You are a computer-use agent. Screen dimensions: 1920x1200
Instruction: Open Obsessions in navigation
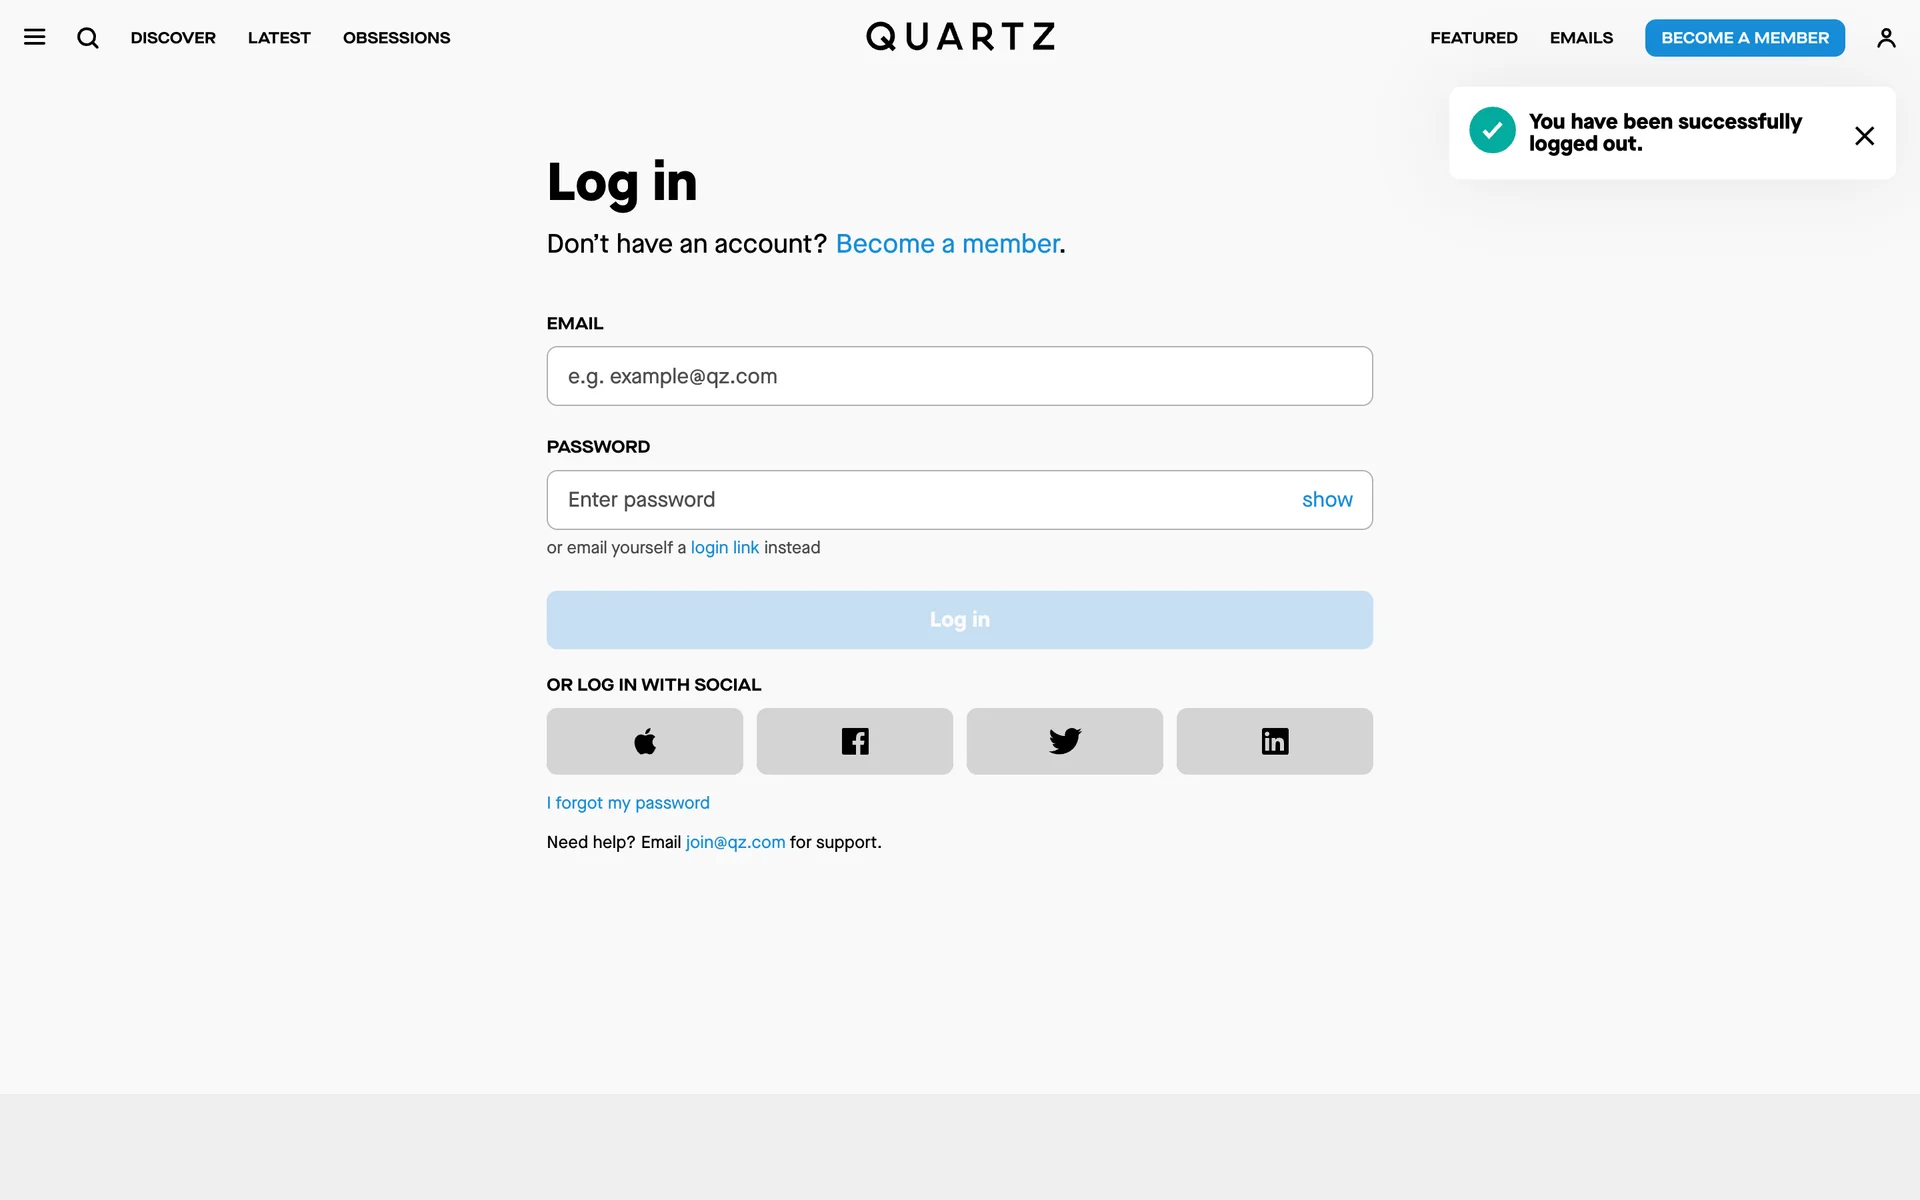[396, 38]
